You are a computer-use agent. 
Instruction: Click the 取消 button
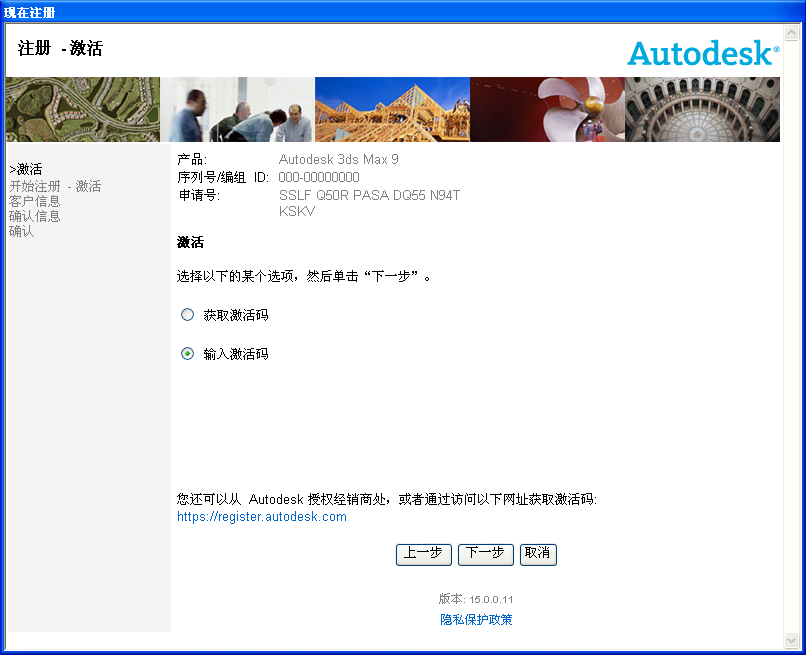point(538,554)
